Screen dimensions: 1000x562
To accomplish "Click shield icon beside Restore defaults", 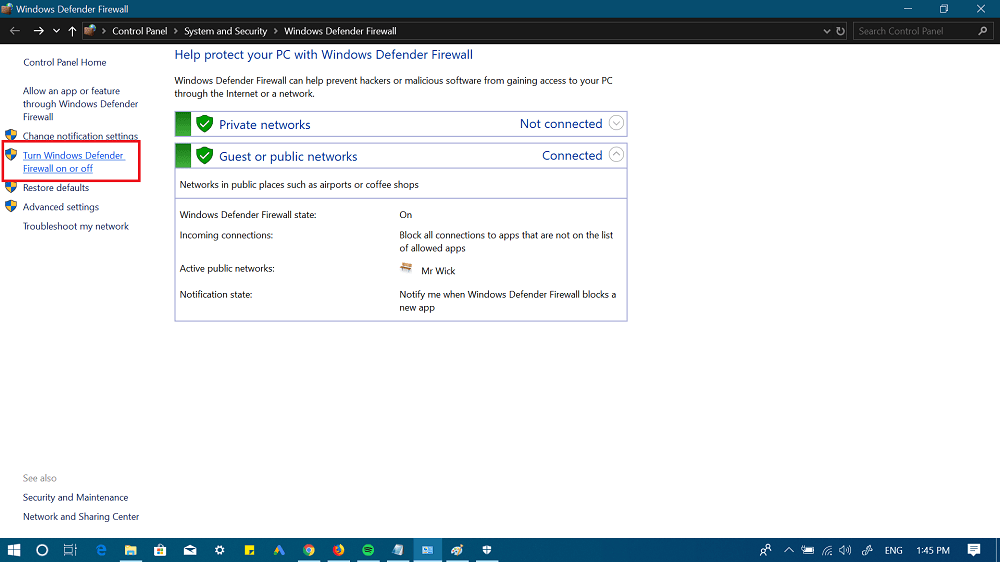I will [x=11, y=187].
